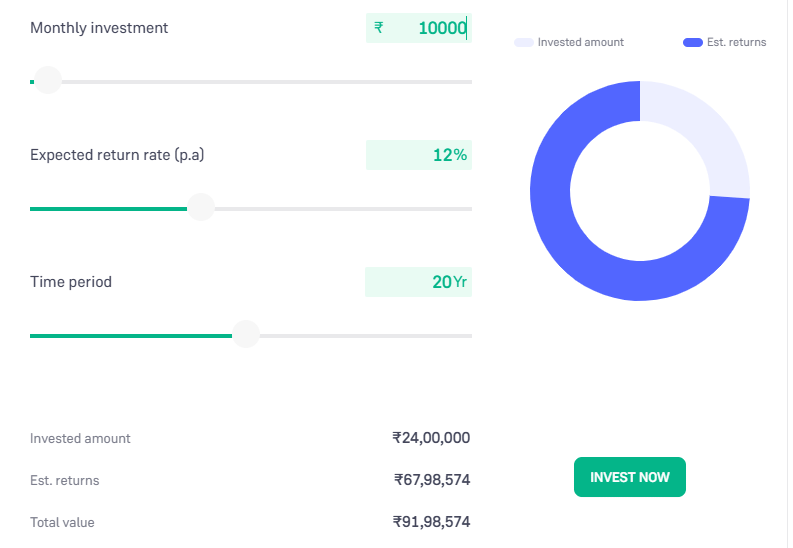Screen dimensions: 793x548
Task: Click the Invested amount legend color swatch
Action: click(x=524, y=42)
